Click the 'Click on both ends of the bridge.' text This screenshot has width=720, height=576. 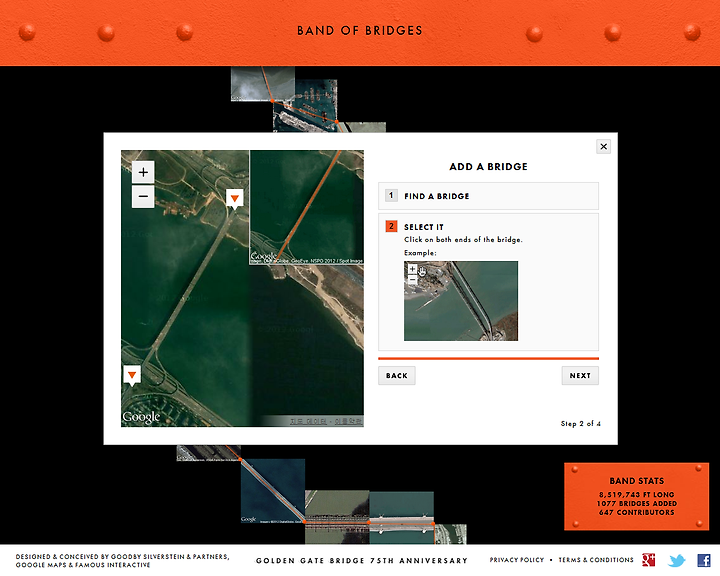[x=463, y=239]
